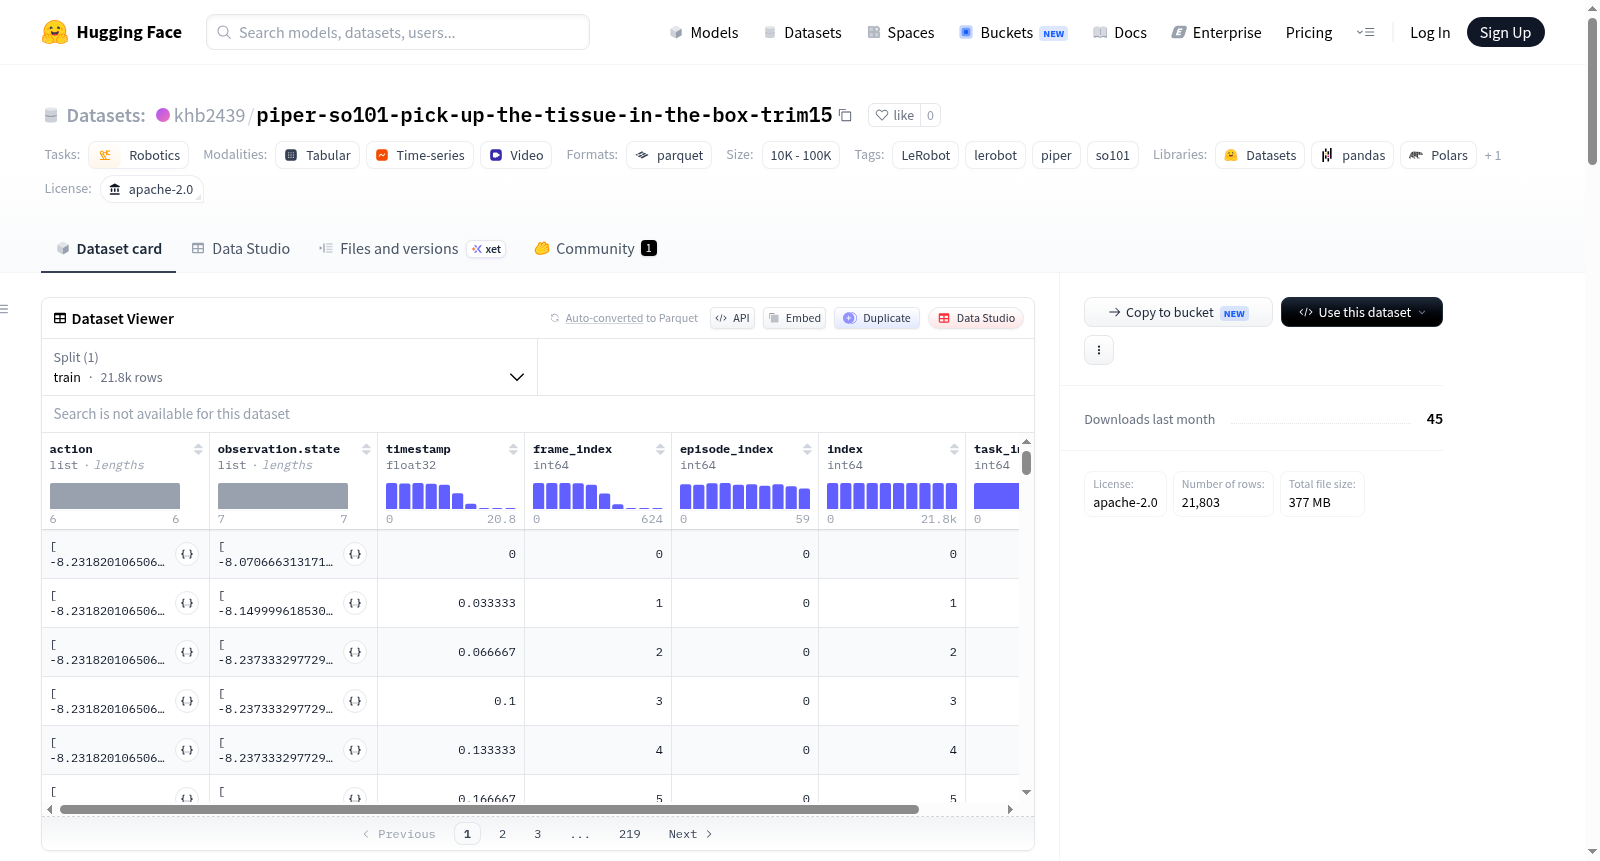Screen dimensions: 1600x861
Task: Open Models in the top navigation
Action: click(x=704, y=32)
